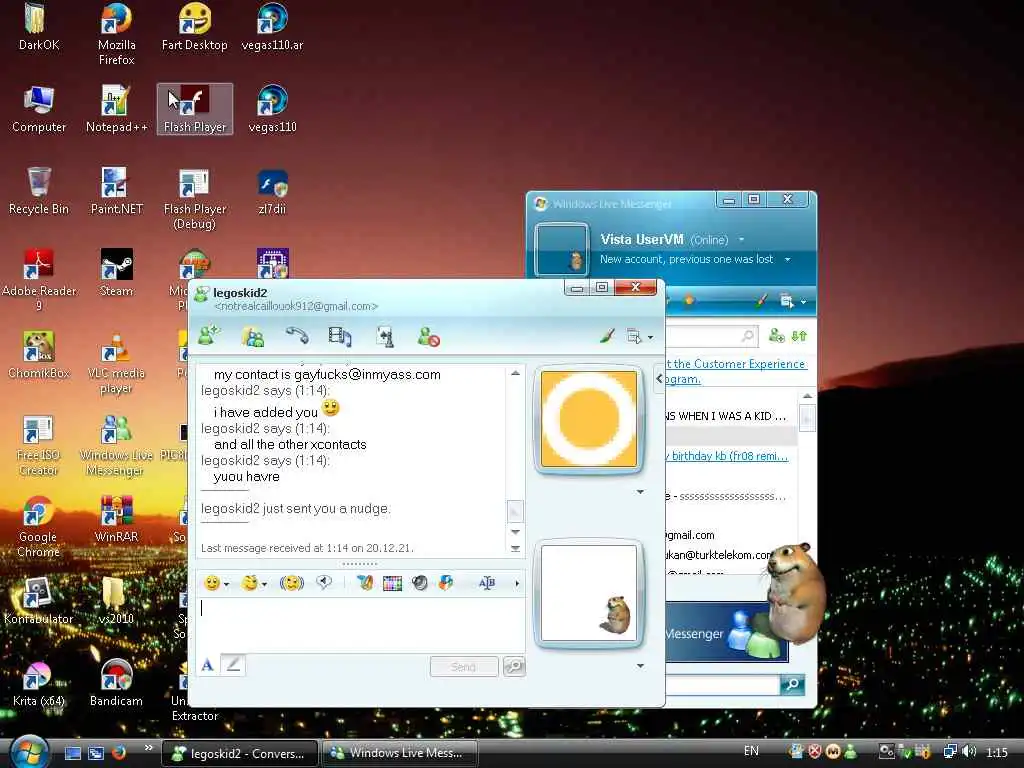Open the winks picker icon
Screen dimensions: 1024x768
click(249, 583)
